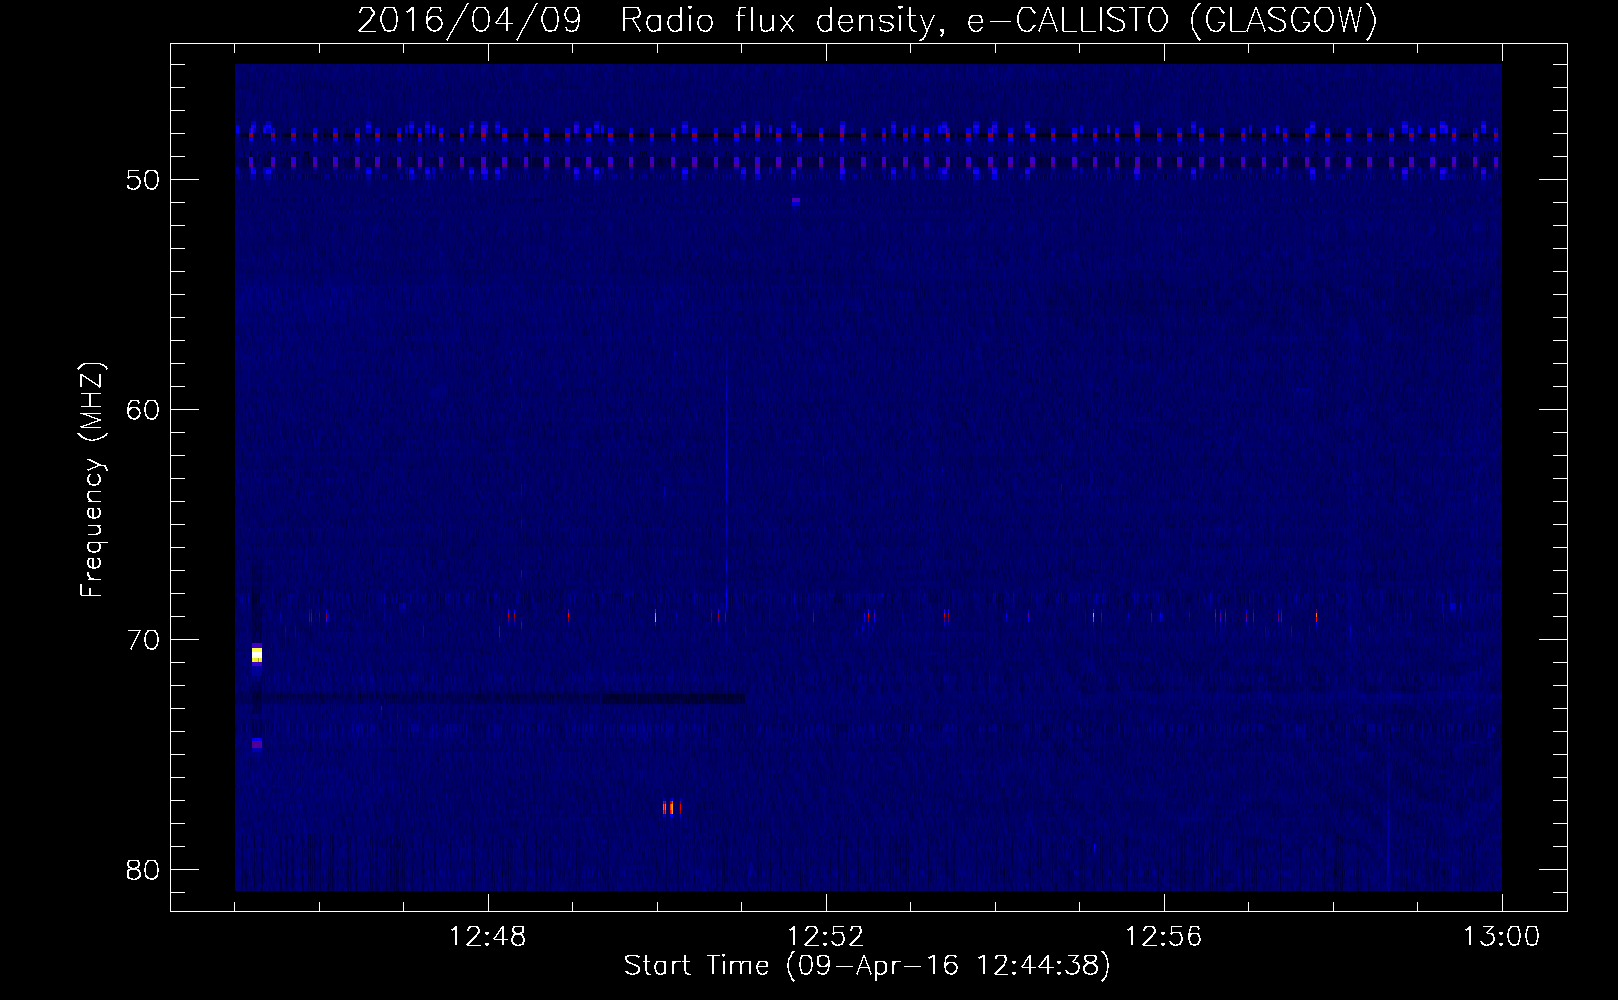Viewport: 1618px width, 1000px height.
Task: Click the purple spot near 75 MHz at the start of the plot
Action: 257,744
